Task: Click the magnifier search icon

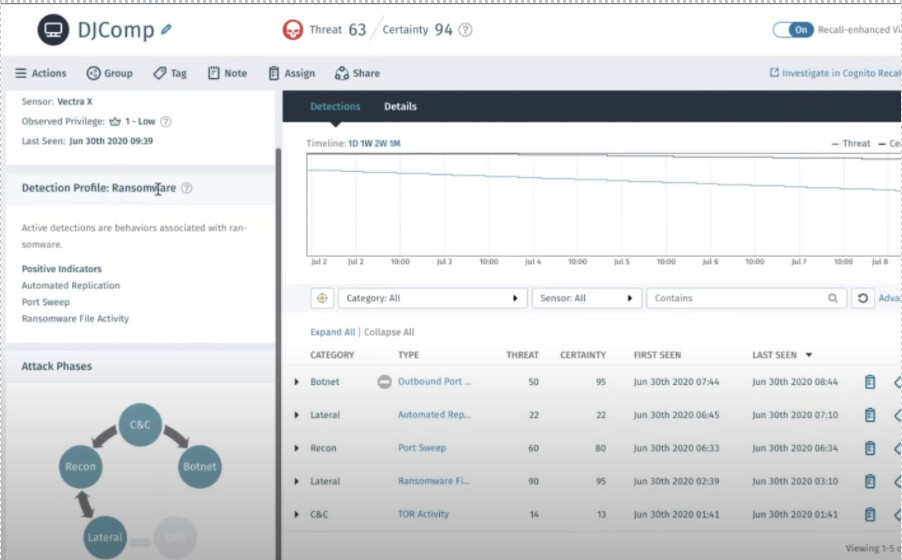Action: pos(832,298)
